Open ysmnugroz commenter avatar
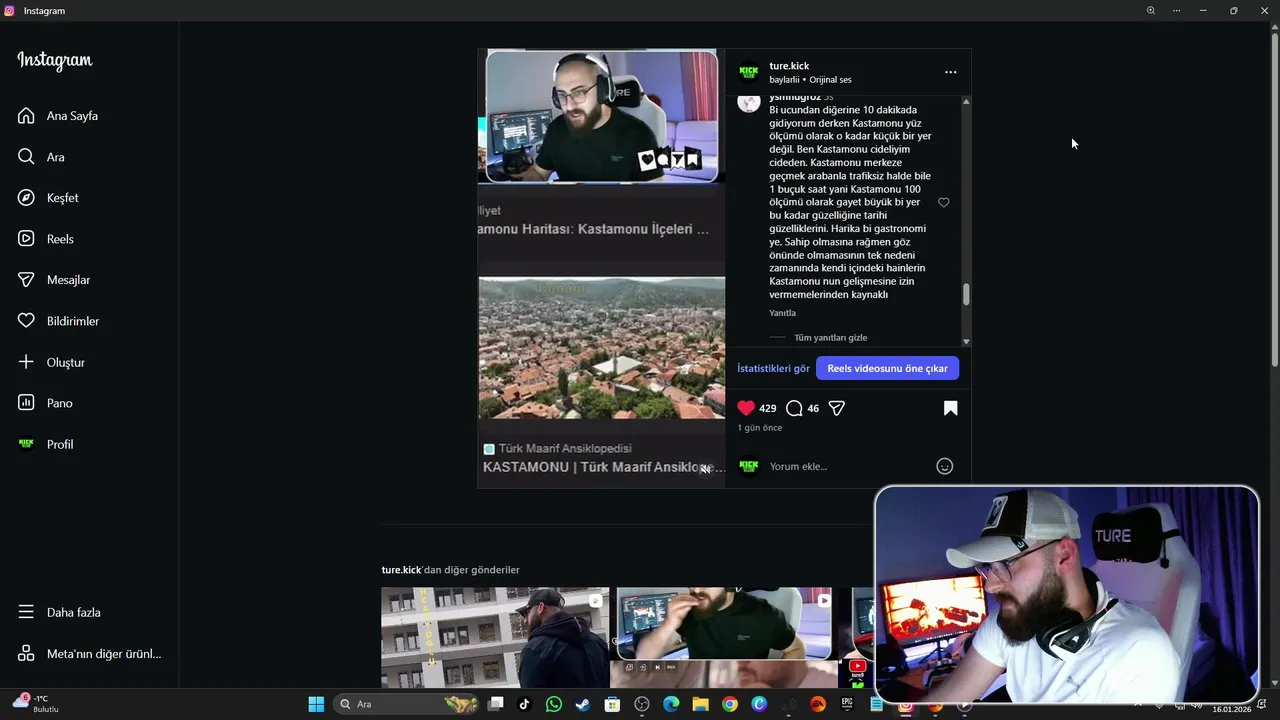 coord(749,102)
